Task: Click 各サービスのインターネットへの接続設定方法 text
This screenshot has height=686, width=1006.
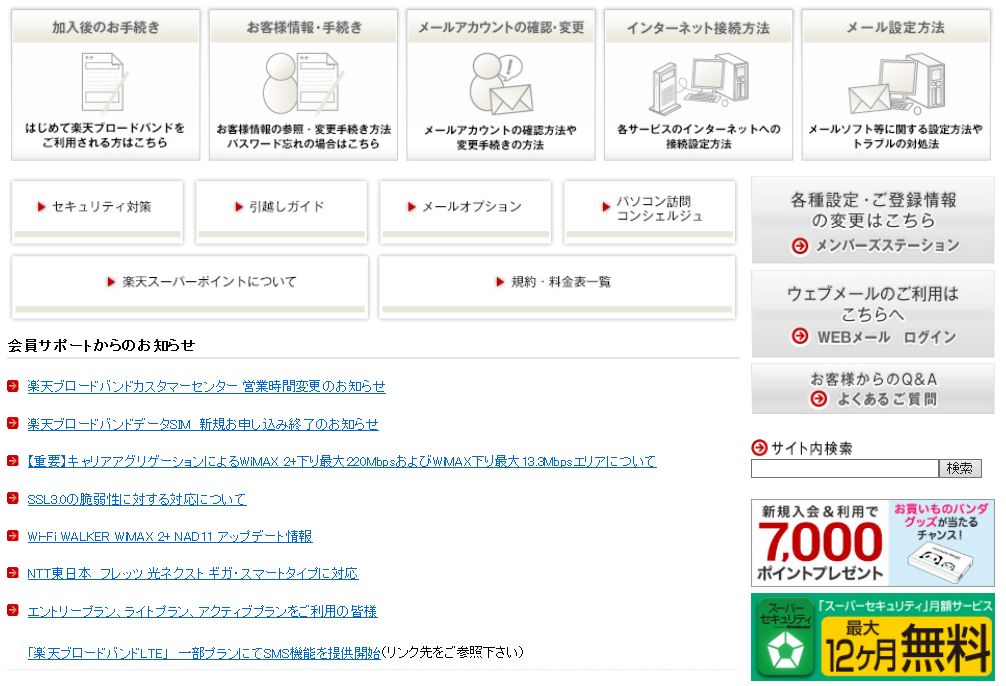Action: point(699,136)
